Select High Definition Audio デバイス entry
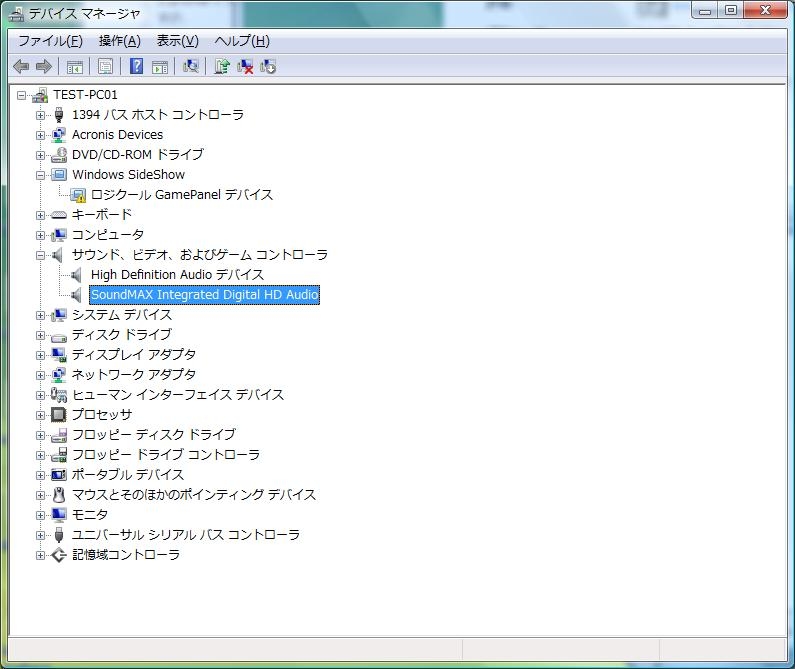The image size is (795, 669). coord(177,275)
